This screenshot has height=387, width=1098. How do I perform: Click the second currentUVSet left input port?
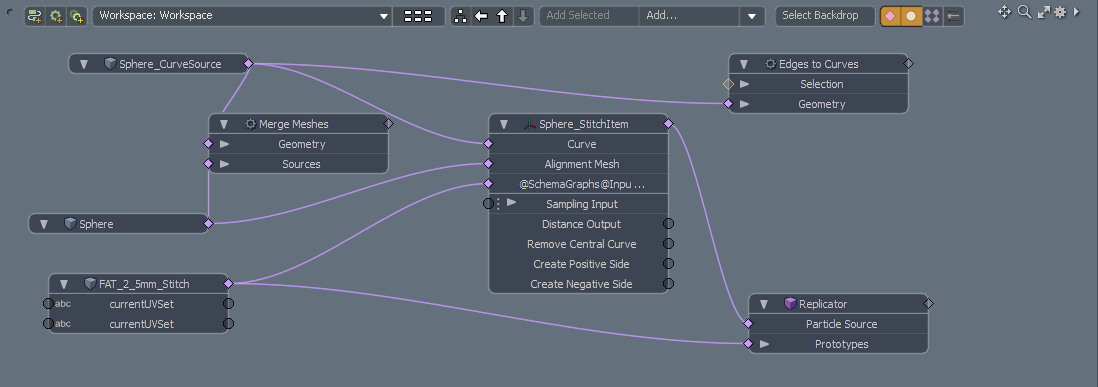pyautogui.click(x=48, y=324)
